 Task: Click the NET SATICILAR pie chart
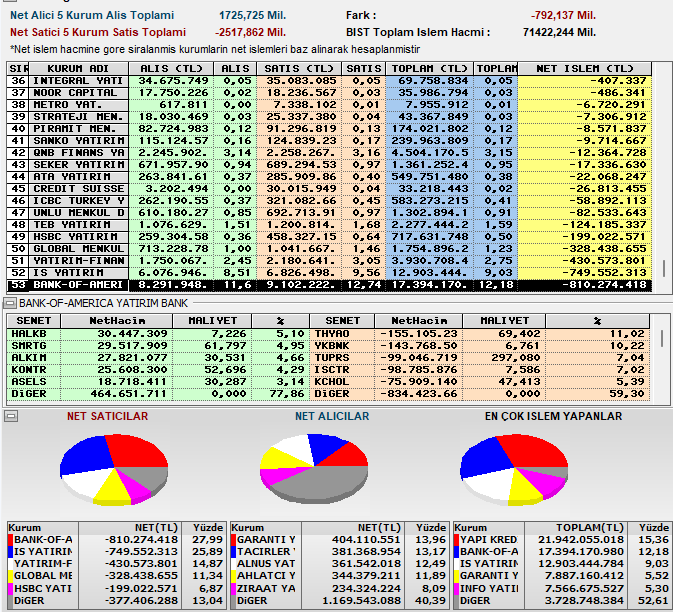[114, 469]
